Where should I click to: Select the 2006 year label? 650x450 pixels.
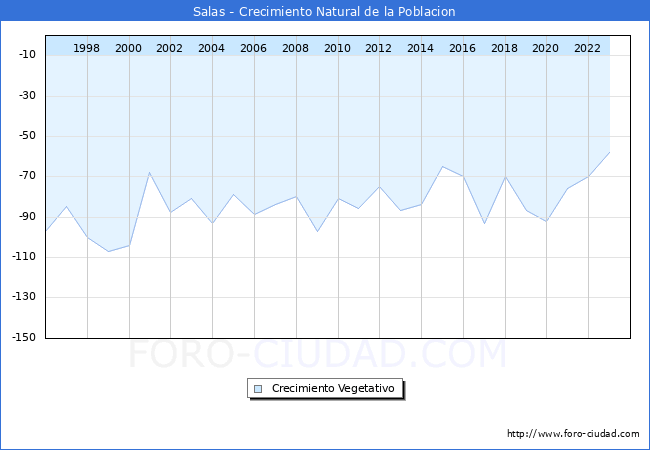tap(253, 48)
